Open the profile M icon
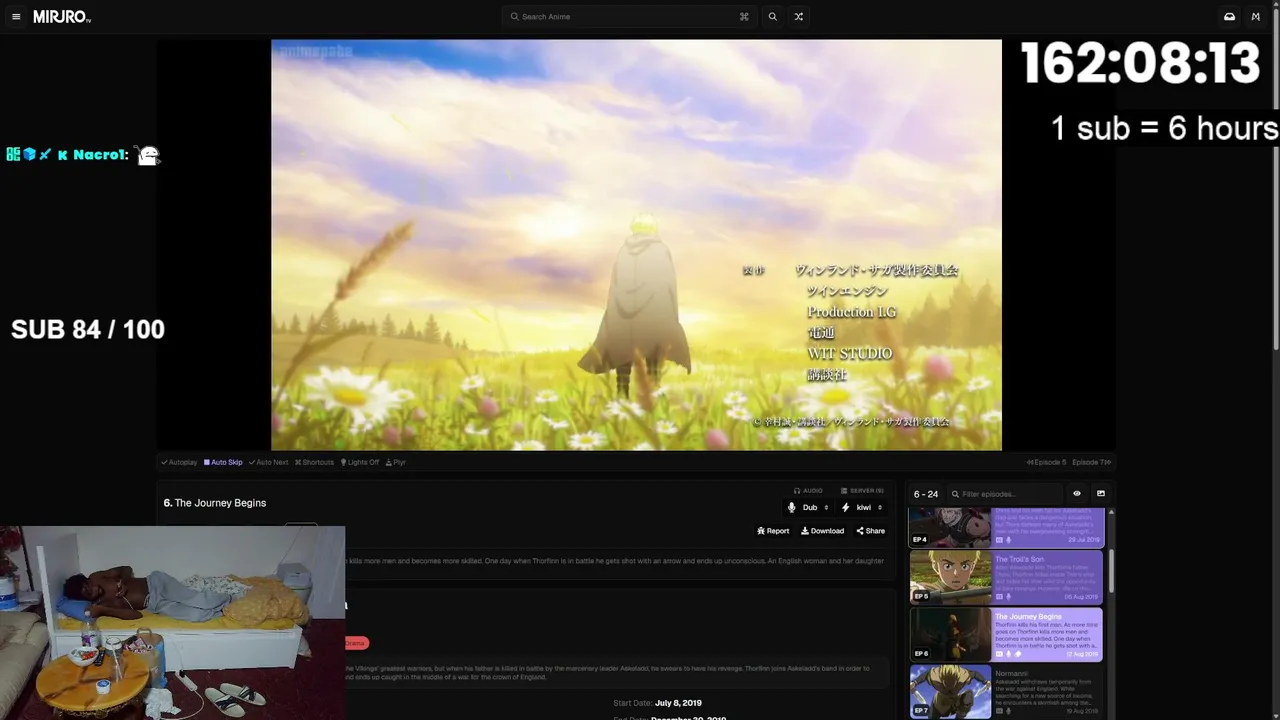The width and height of the screenshot is (1280, 720). click(x=1256, y=17)
